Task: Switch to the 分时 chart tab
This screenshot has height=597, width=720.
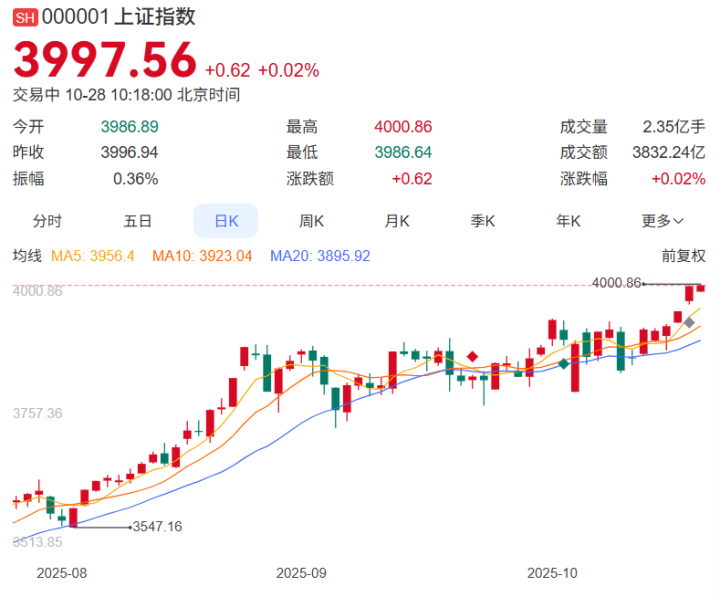Action: click(47, 221)
